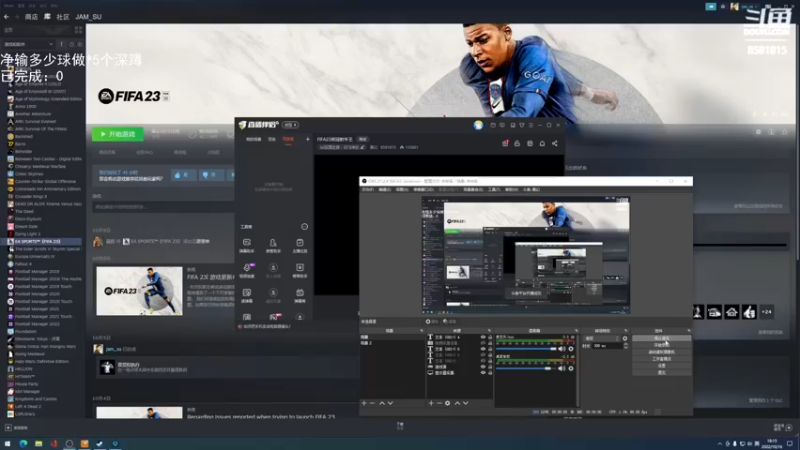Image resolution: width=800 pixels, height=450 pixels.
Task: Open Steam Friends & Chat icon at bottom right
Action: (789, 428)
